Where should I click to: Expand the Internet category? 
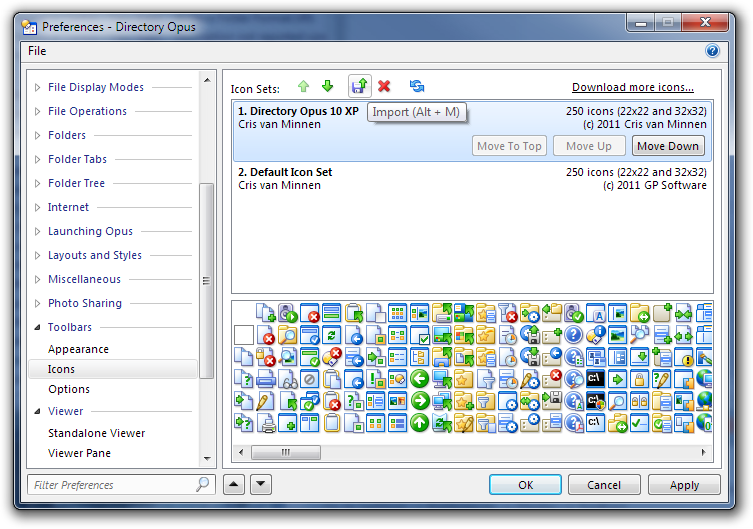tap(37, 207)
